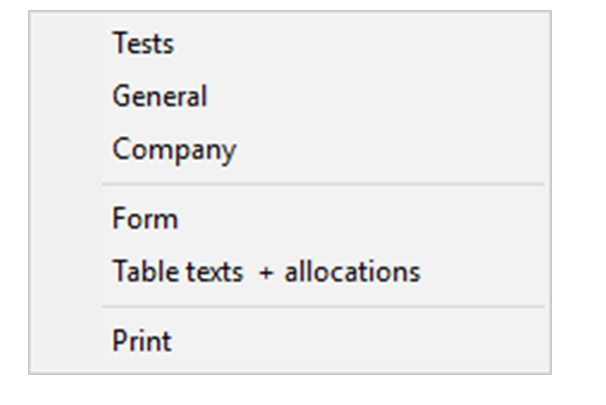Click the blank margin beside Print
606x405 pixels.
[x=66, y=341]
